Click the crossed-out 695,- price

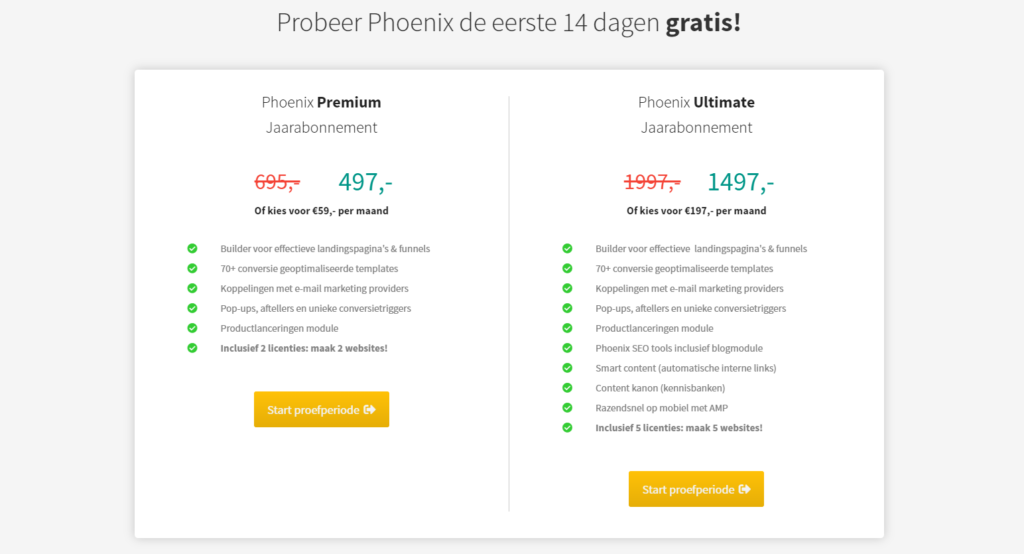pyautogui.click(x=277, y=182)
